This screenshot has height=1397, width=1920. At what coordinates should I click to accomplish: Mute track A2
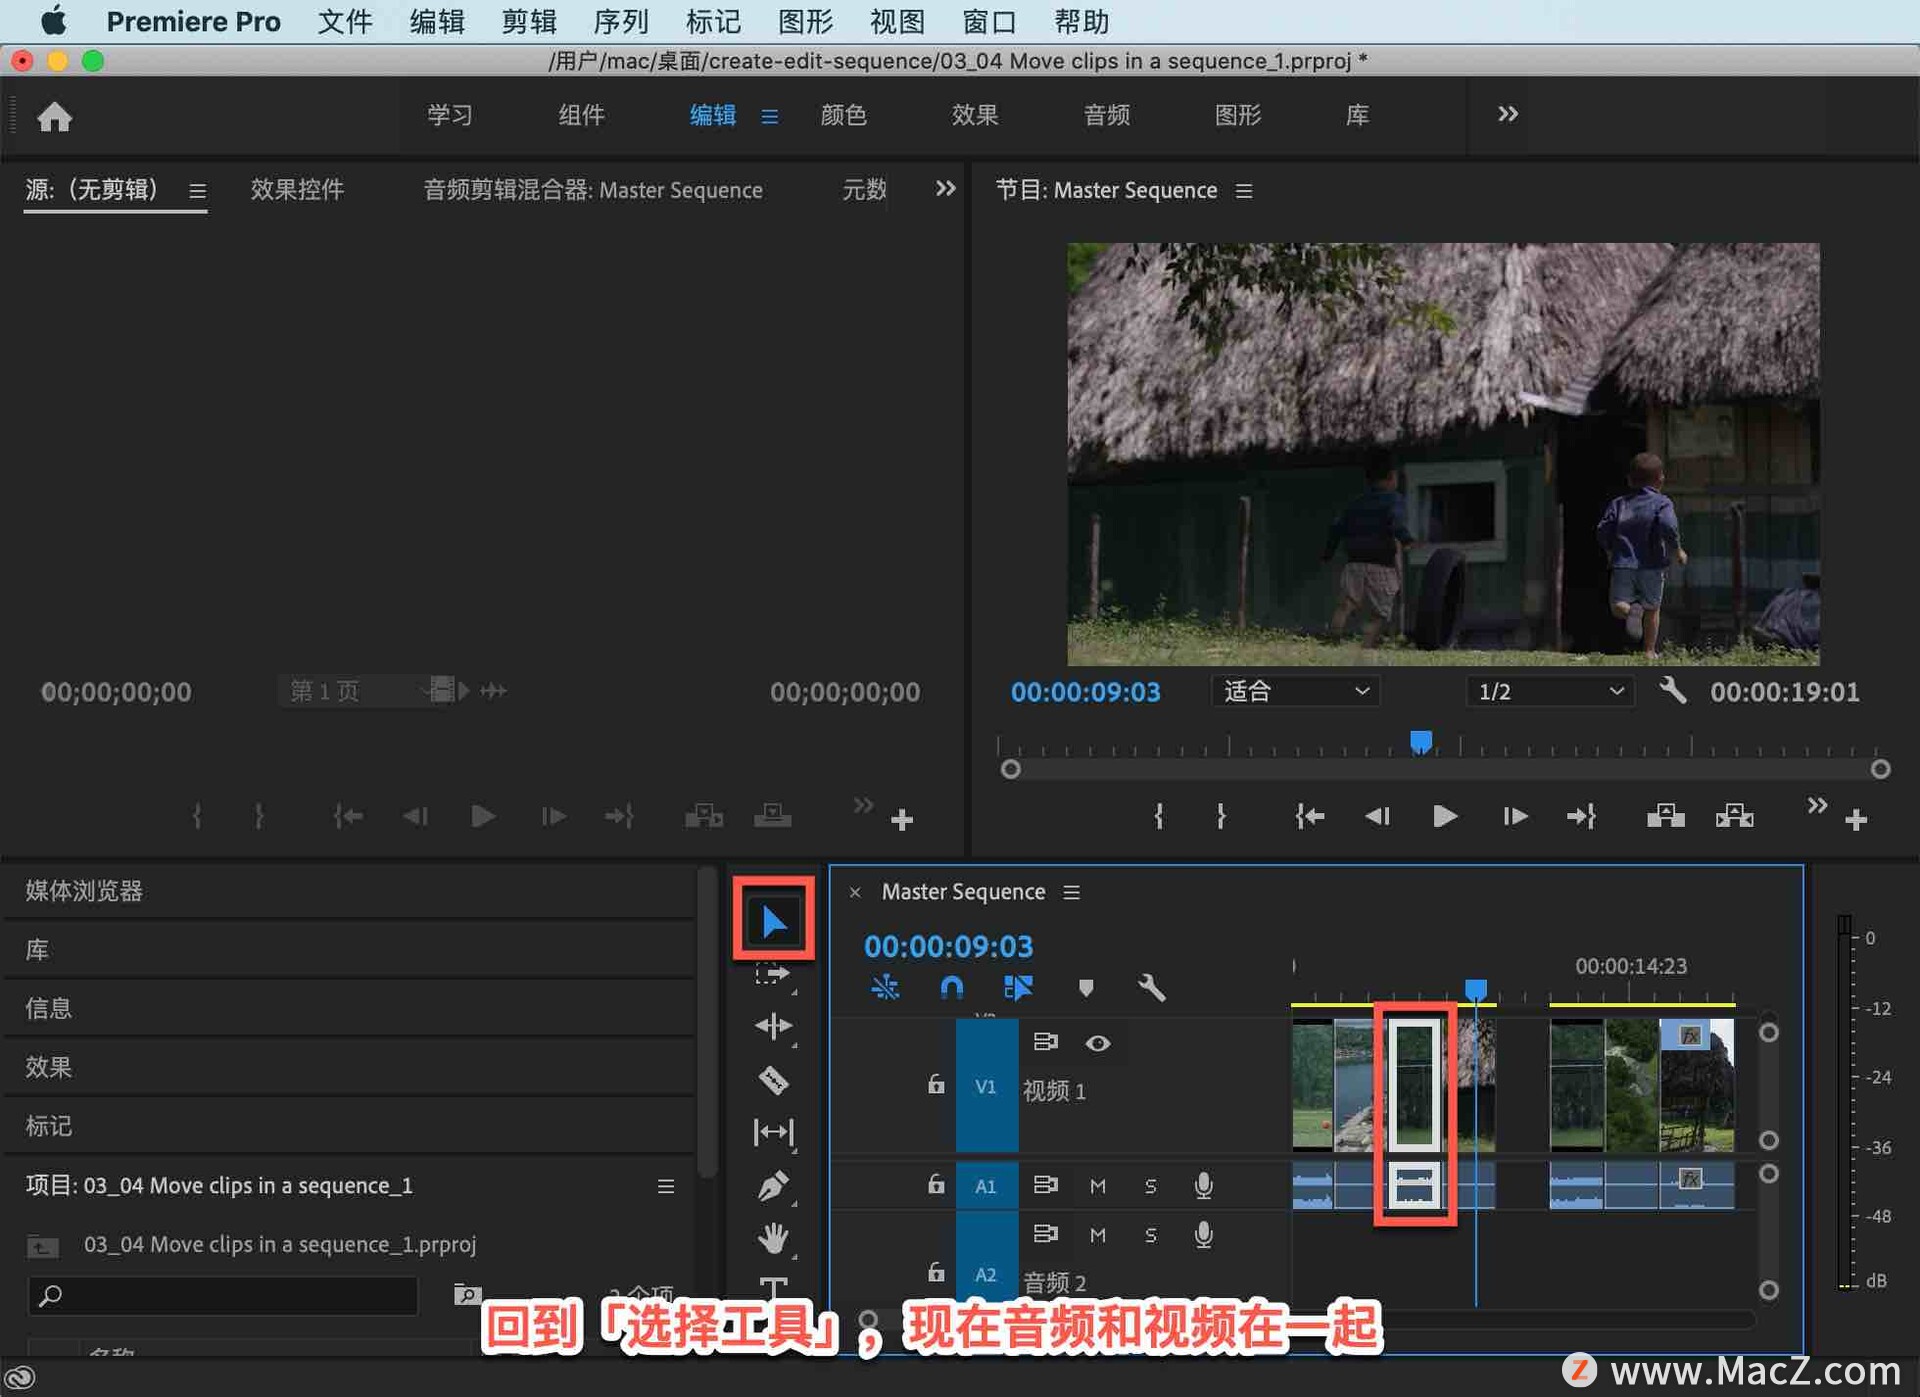click(1098, 1235)
